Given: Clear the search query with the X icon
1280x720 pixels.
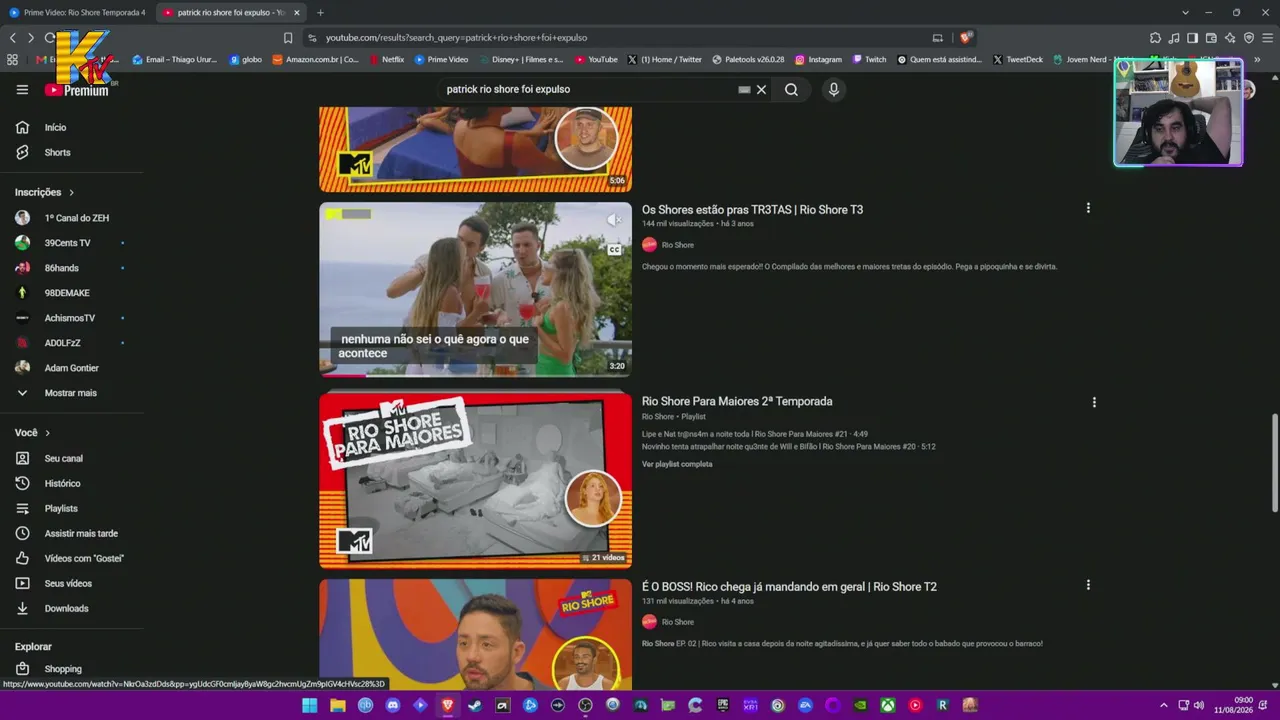Looking at the screenshot, I should (761, 89).
